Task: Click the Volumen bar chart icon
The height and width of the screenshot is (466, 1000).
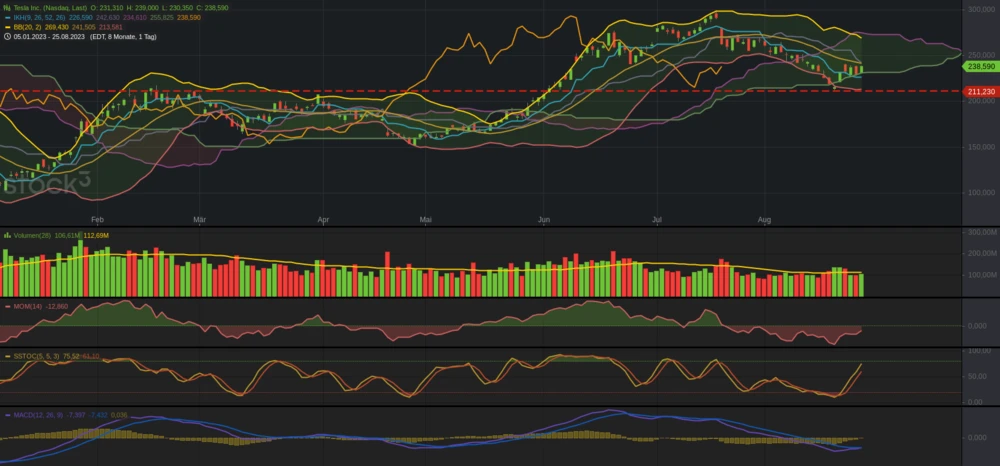Action: [x=7, y=235]
